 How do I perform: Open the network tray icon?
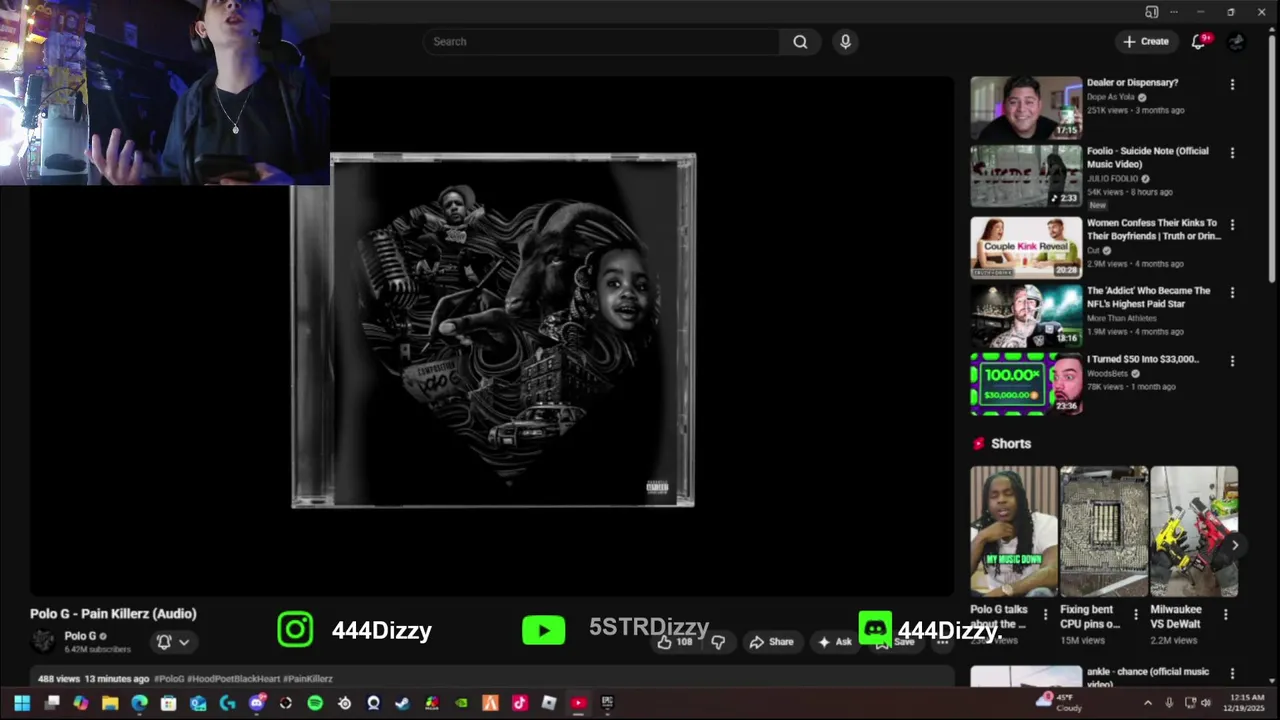1190,703
